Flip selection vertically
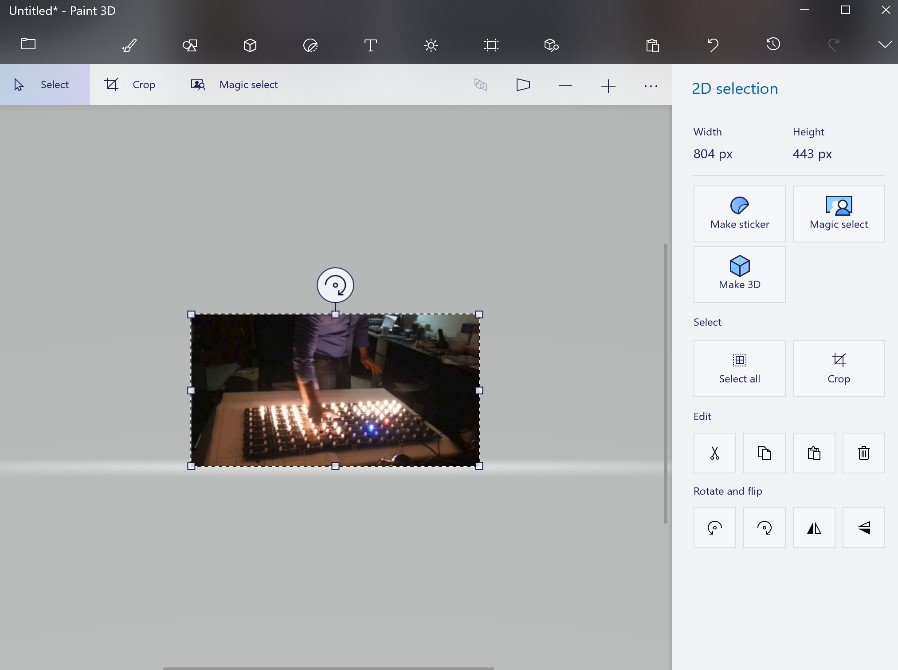The width and height of the screenshot is (898, 670). 864,527
